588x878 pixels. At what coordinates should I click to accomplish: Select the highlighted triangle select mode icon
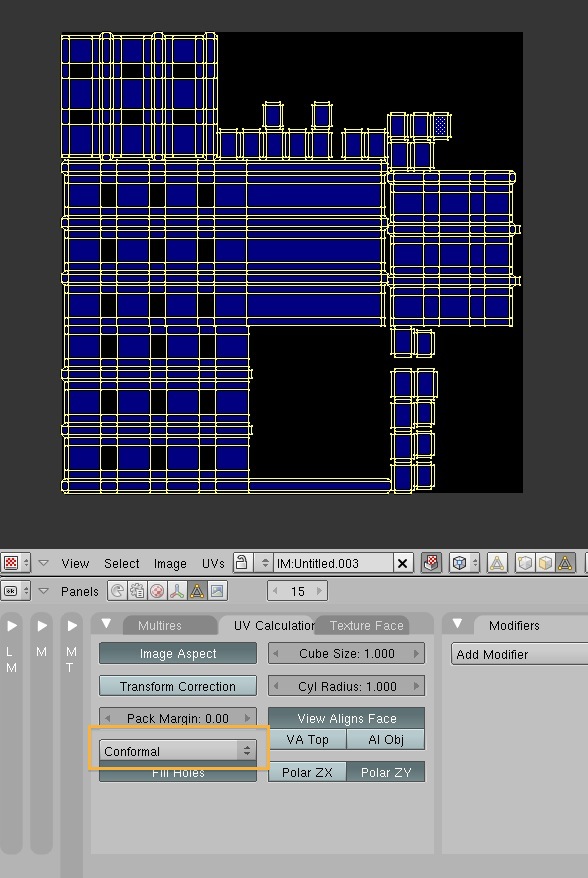click(x=565, y=563)
